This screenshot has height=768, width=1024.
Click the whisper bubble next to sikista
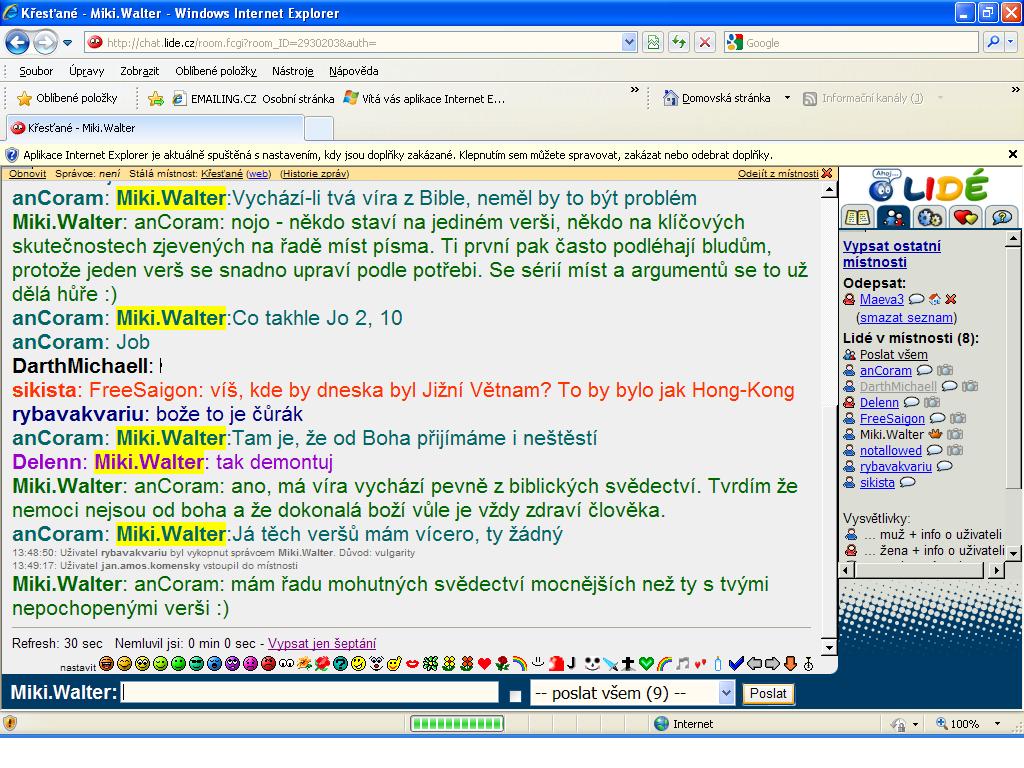pos(907,482)
